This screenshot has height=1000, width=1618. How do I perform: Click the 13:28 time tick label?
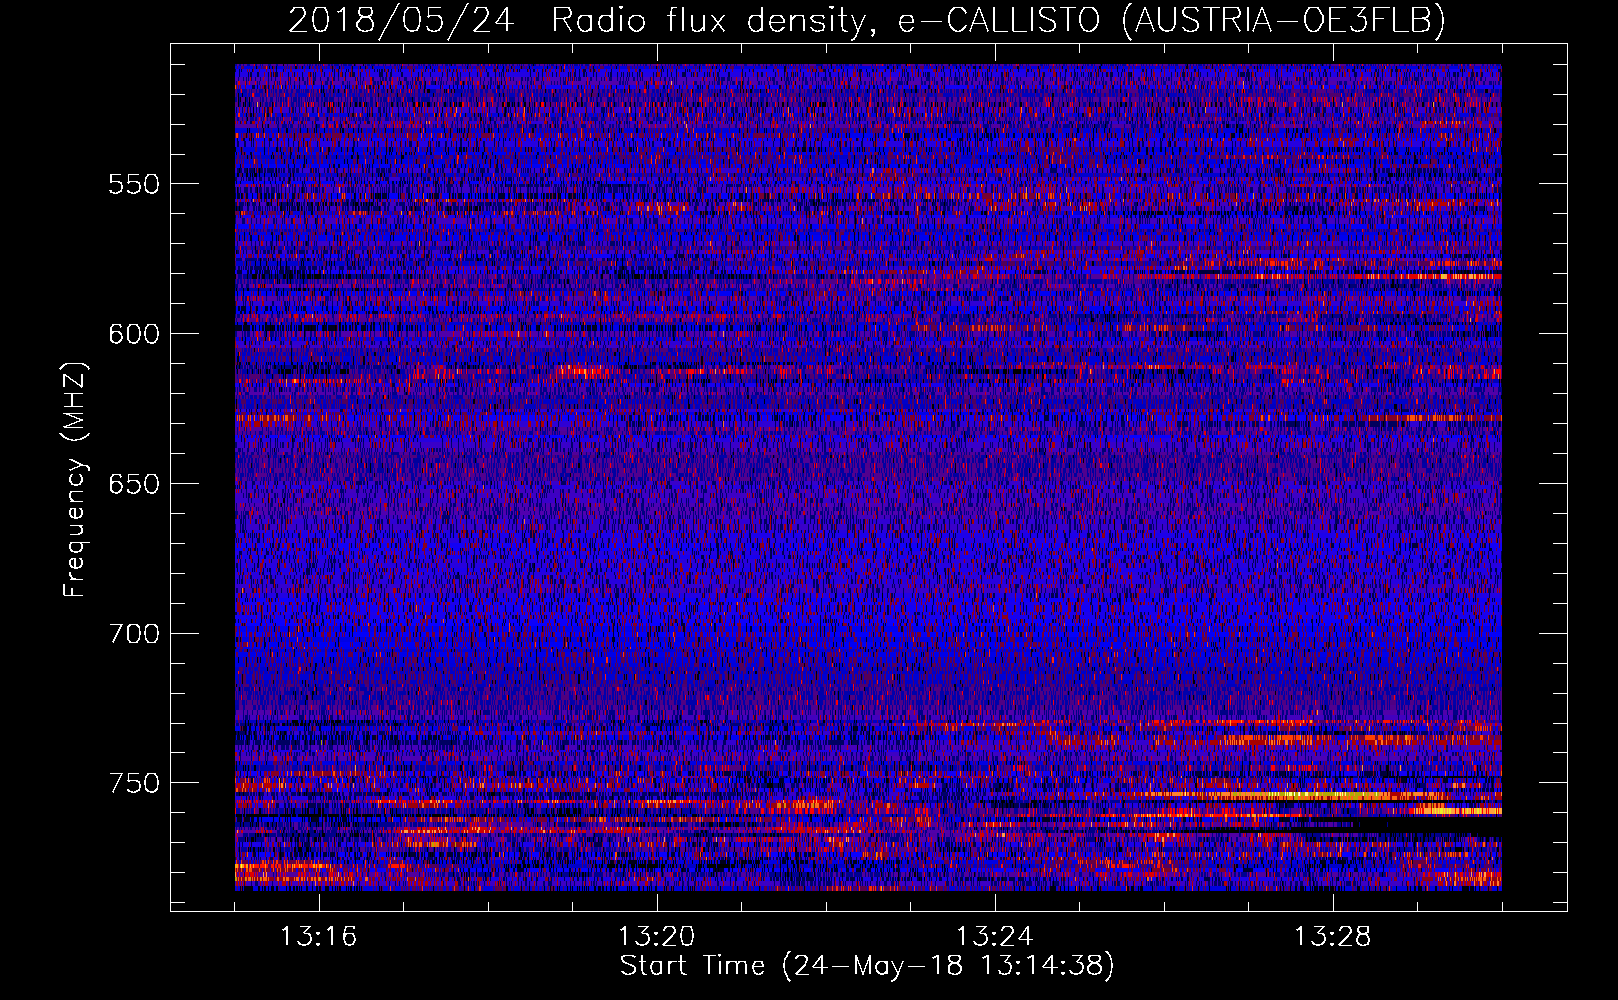(x=1333, y=937)
